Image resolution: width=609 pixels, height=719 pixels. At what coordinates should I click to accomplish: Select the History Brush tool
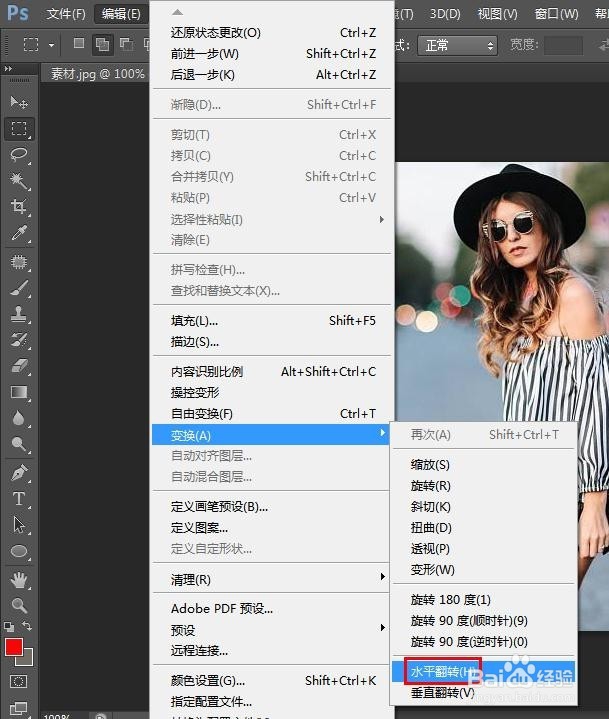[19, 340]
